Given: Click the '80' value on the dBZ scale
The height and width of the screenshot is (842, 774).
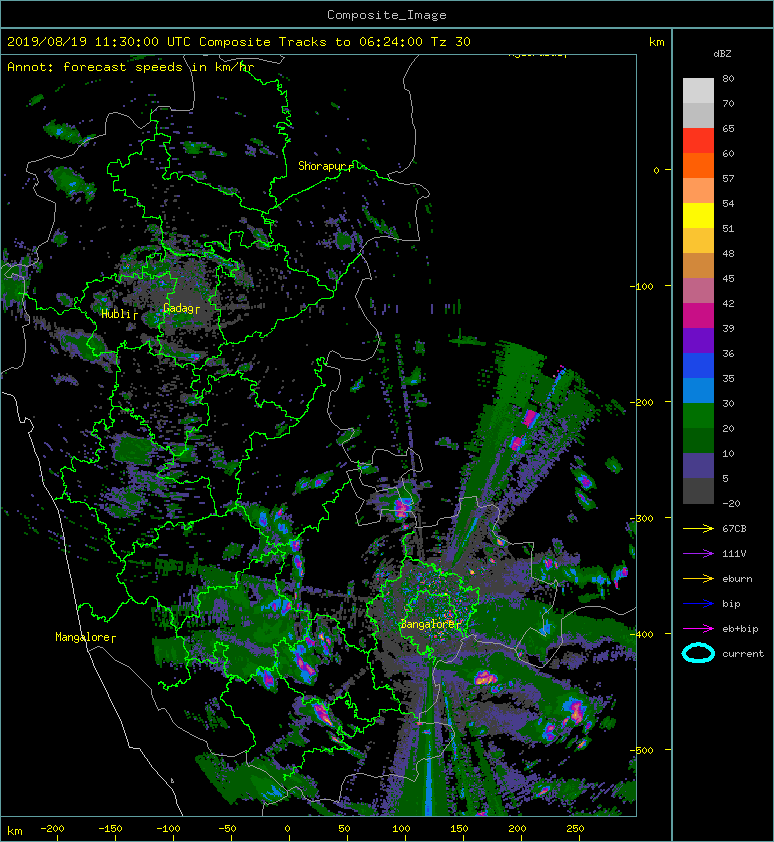Looking at the screenshot, I should tap(728, 78).
